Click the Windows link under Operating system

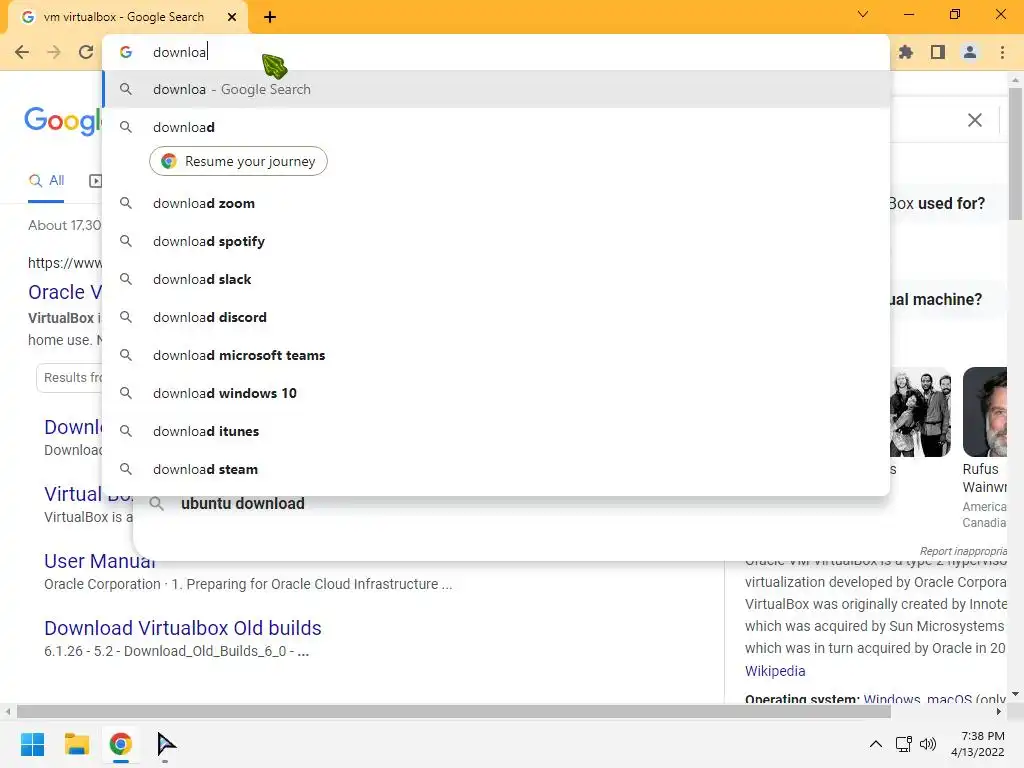tap(891, 699)
